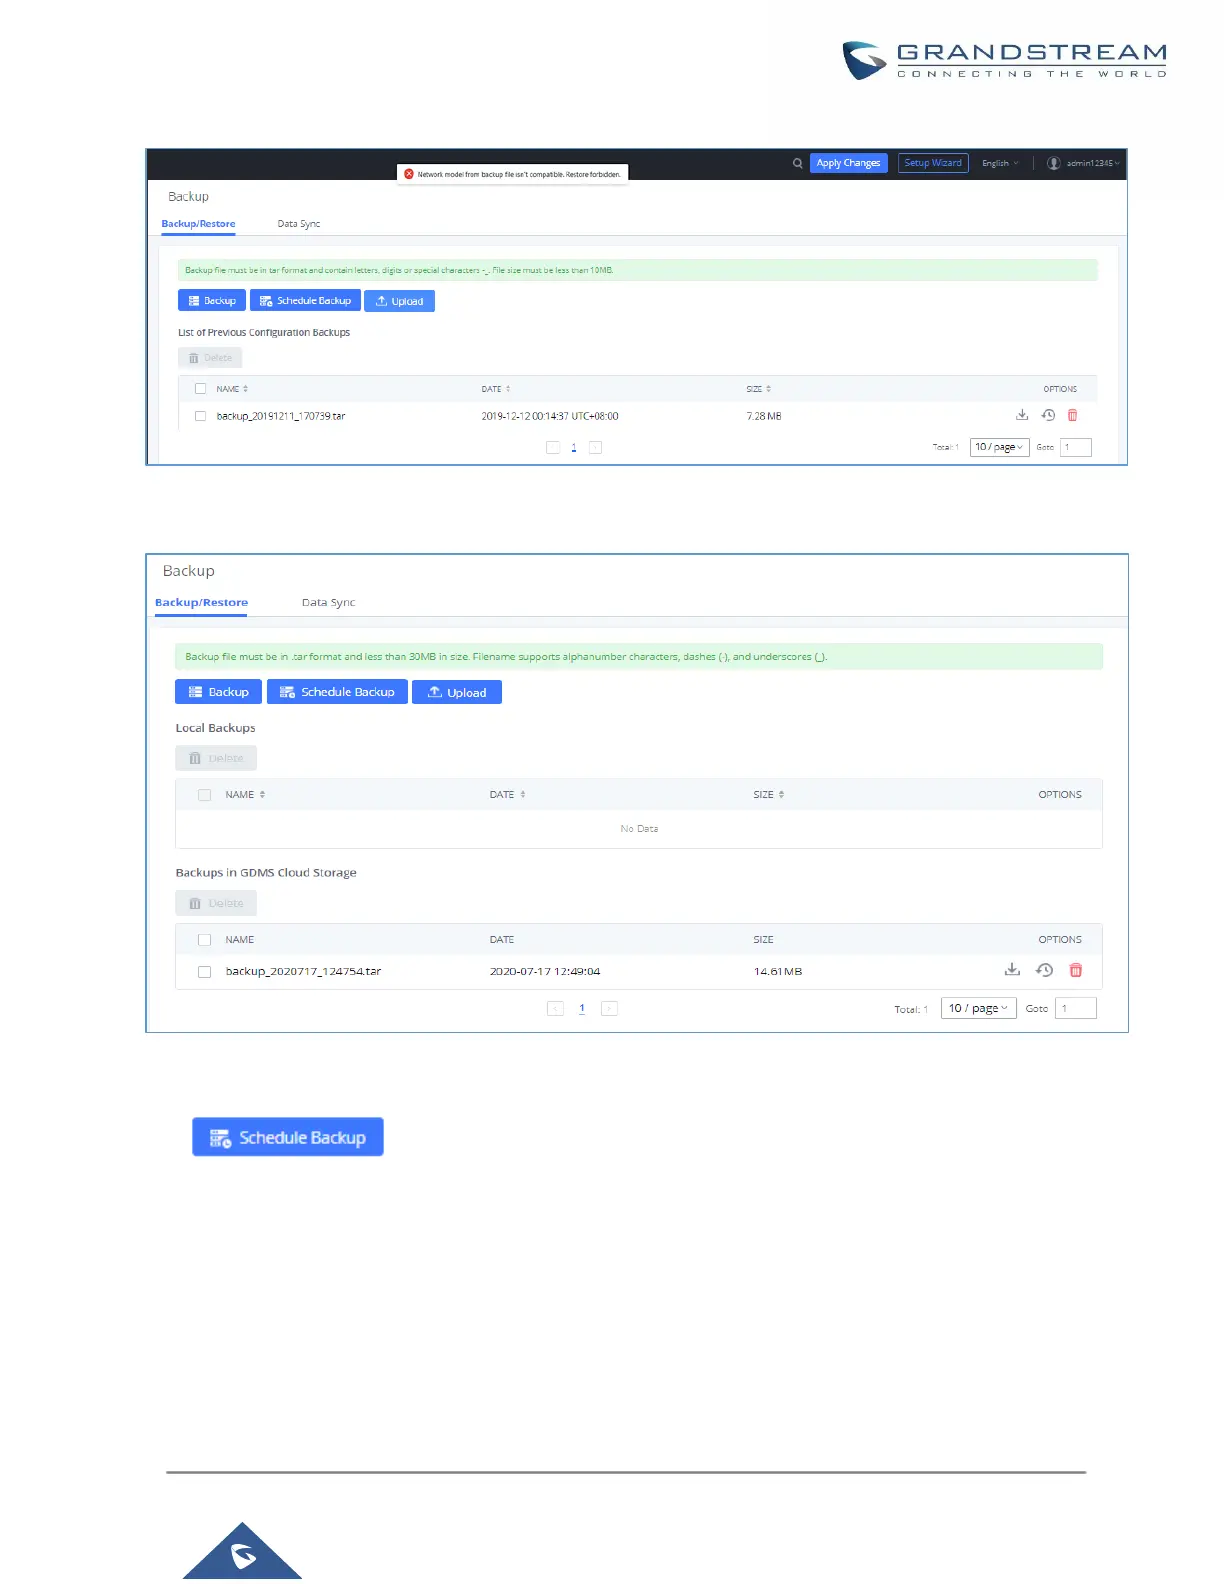The width and height of the screenshot is (1224, 1584).
Task: Go to previous page in top backup list
Action: click(x=553, y=447)
